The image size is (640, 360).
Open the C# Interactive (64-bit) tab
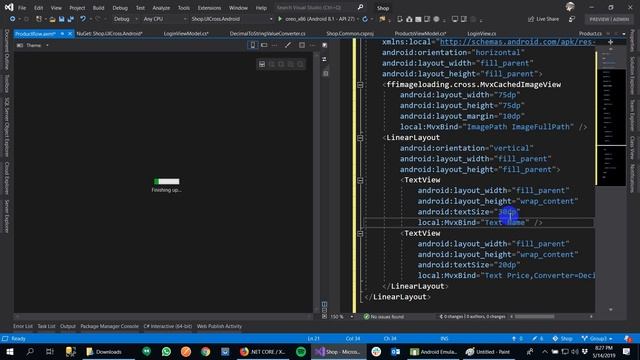168,326
